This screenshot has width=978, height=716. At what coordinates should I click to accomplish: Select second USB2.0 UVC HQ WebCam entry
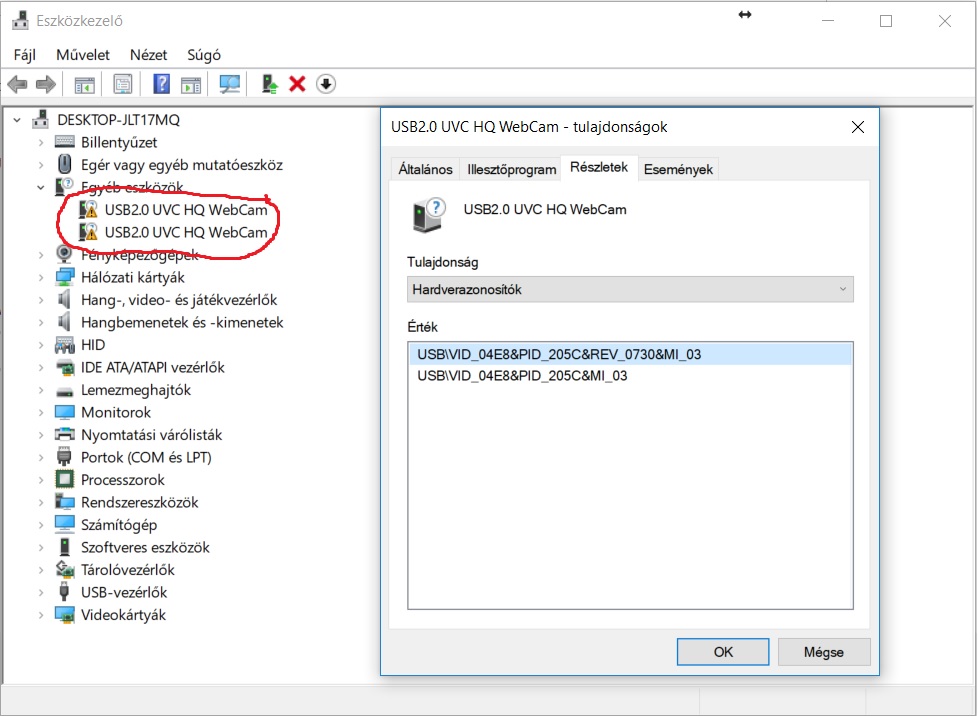click(x=186, y=232)
